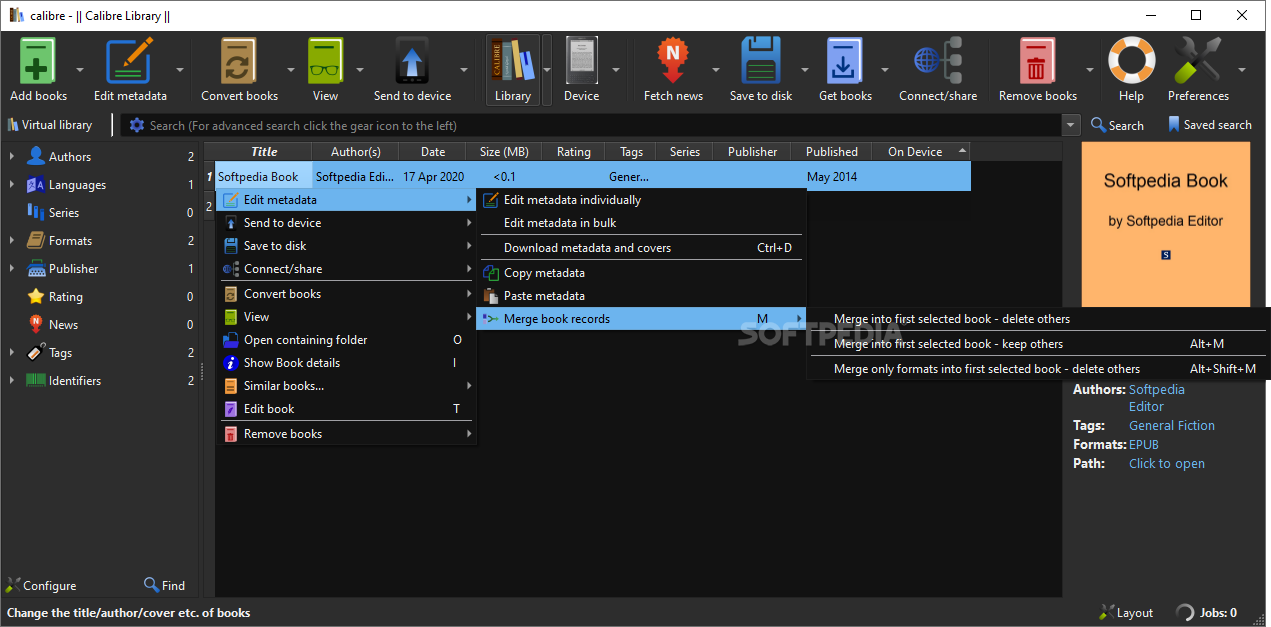Image resolution: width=1271 pixels, height=627 pixels.
Task: Open the Preferences tools icon
Action: [1198, 60]
